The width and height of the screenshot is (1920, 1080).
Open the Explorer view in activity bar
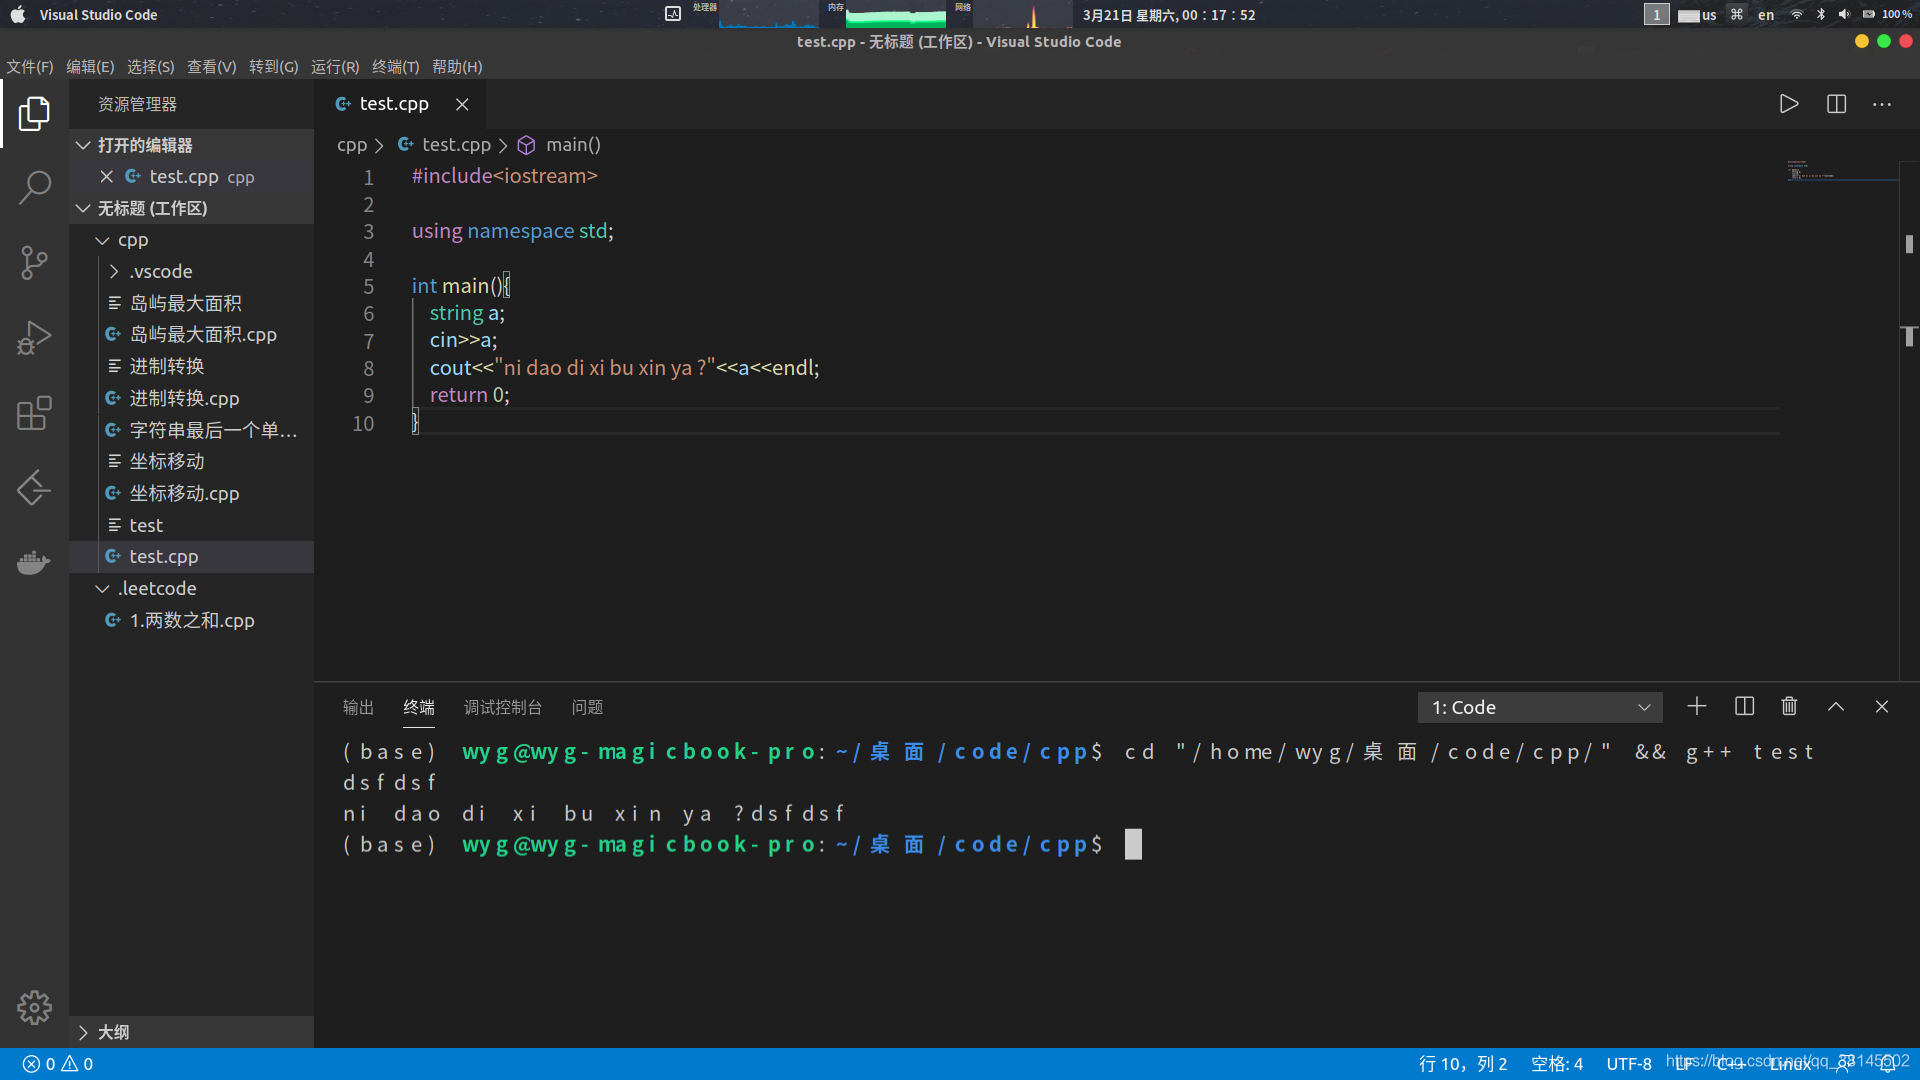point(34,113)
